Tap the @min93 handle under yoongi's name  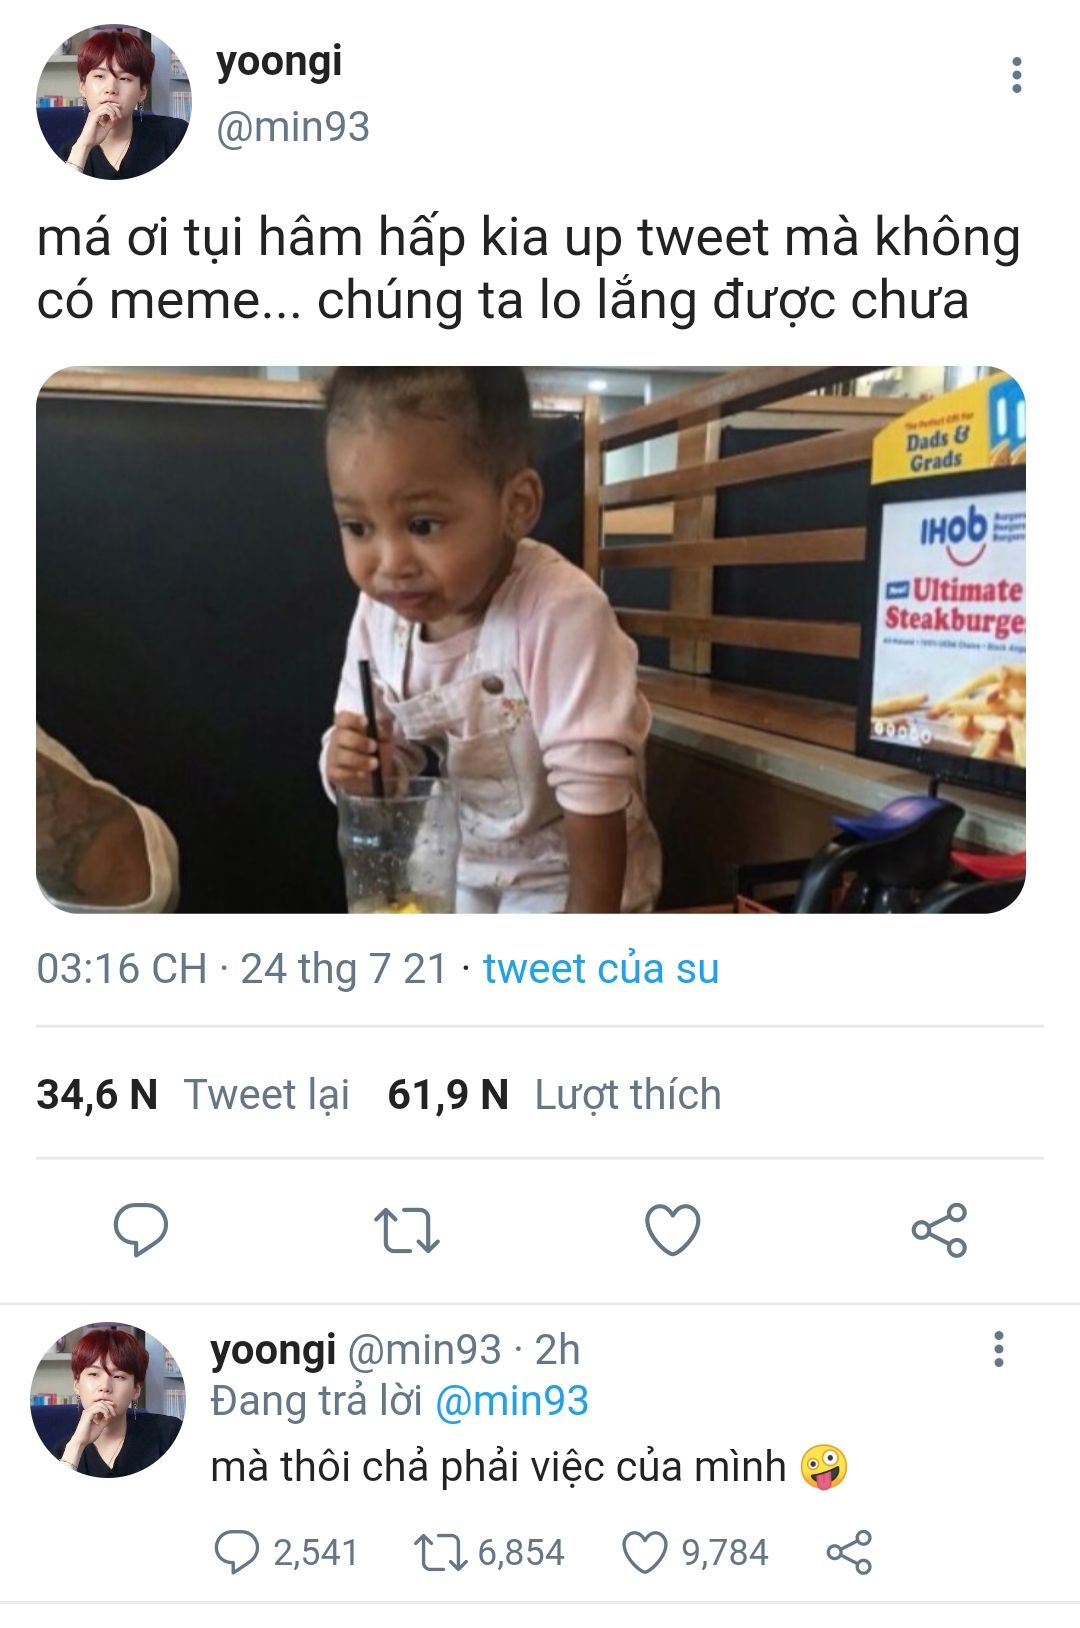293,127
